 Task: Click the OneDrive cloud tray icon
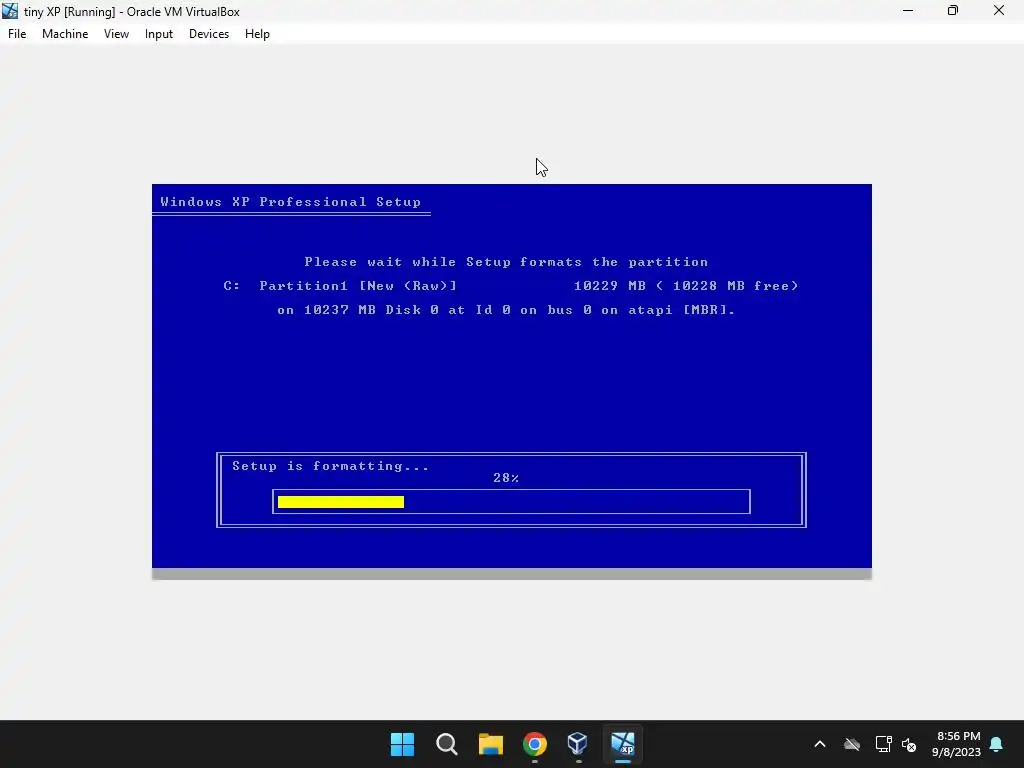pyautogui.click(x=852, y=744)
